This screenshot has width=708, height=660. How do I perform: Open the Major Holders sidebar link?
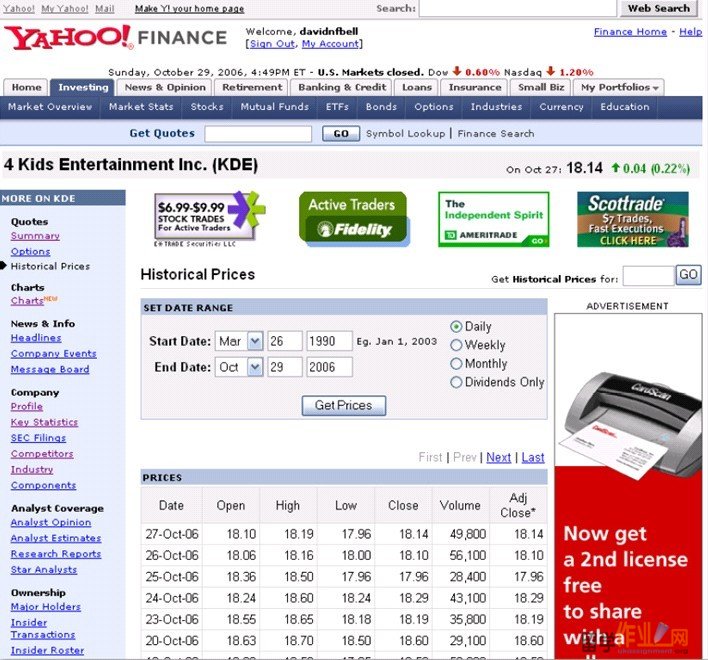(46, 607)
